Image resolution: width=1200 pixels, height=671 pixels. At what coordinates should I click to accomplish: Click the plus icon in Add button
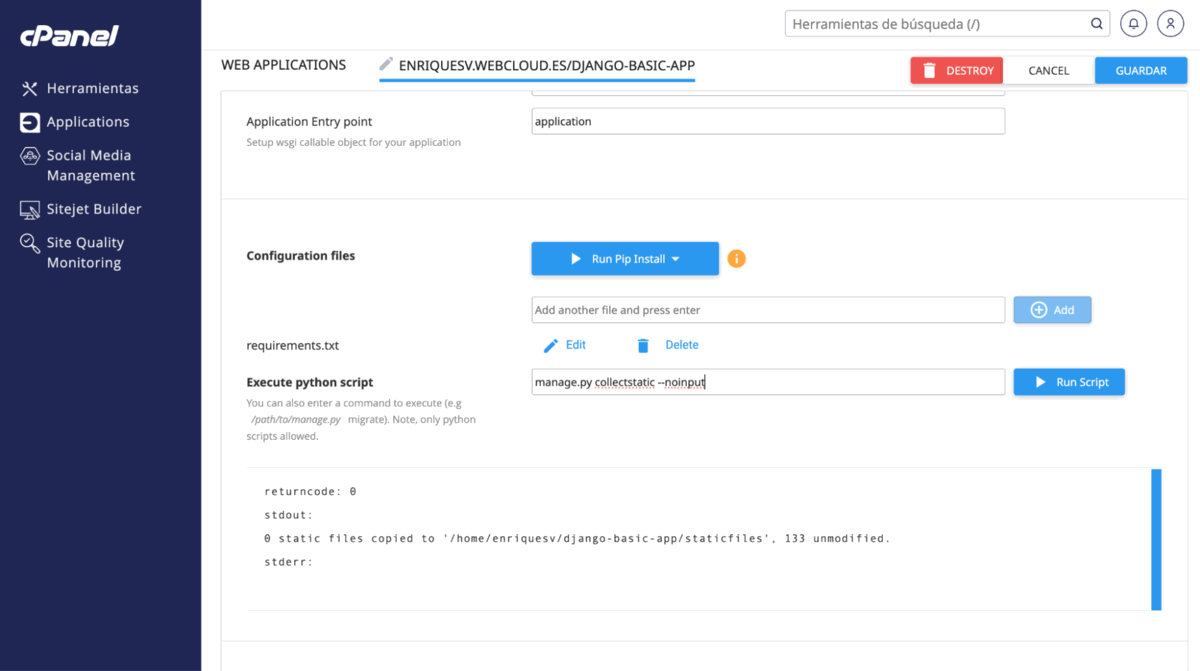point(1039,310)
